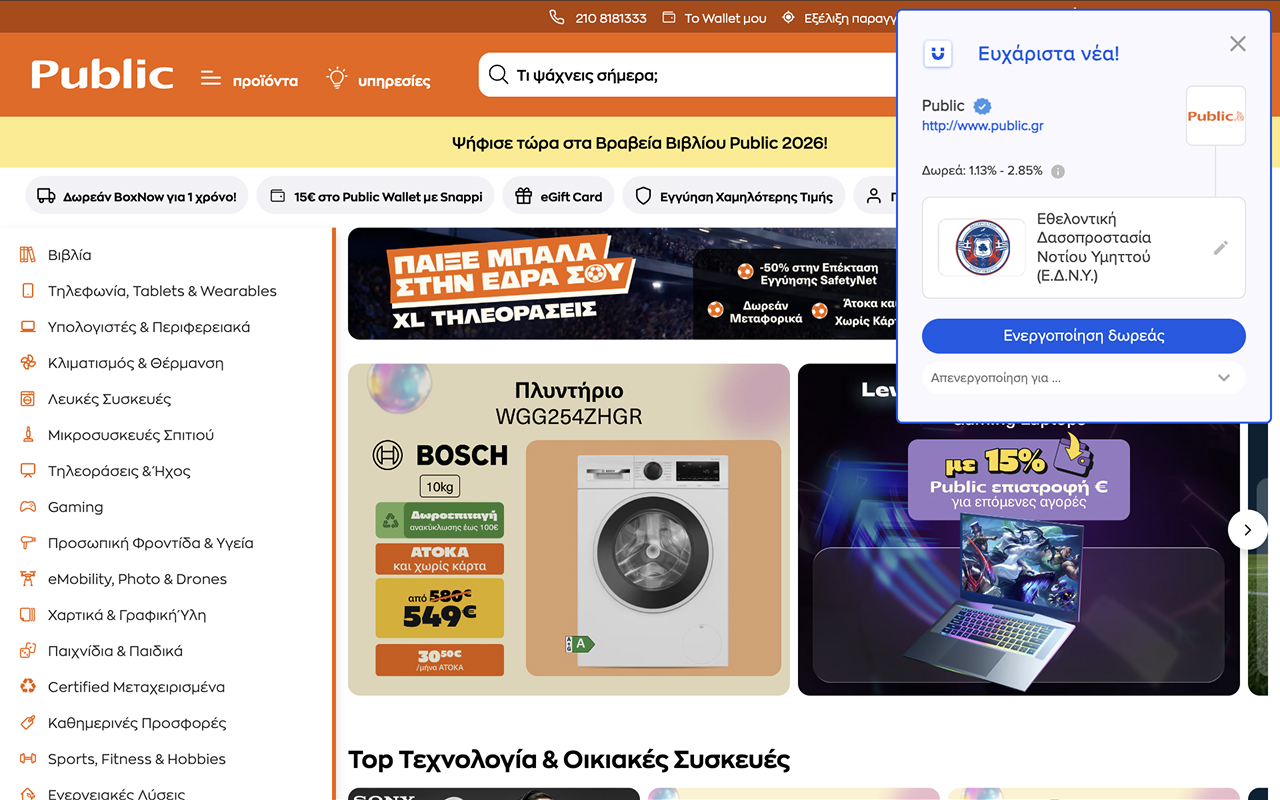1280x800 pixels.
Task: Advance carousel with the right arrow button
Action: tap(1247, 530)
